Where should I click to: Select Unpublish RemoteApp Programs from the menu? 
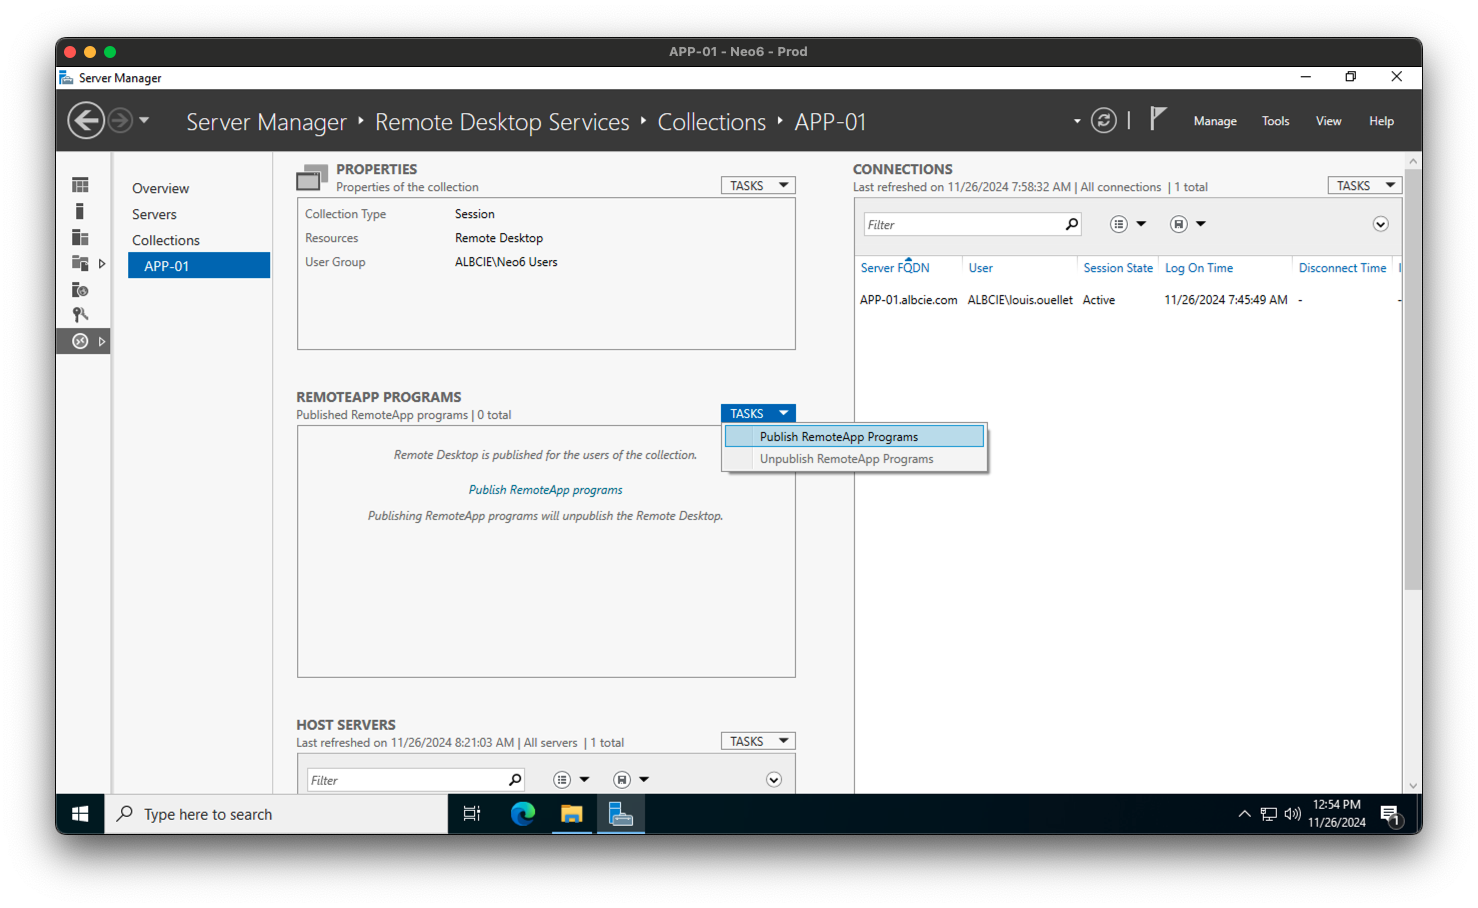click(x=846, y=458)
